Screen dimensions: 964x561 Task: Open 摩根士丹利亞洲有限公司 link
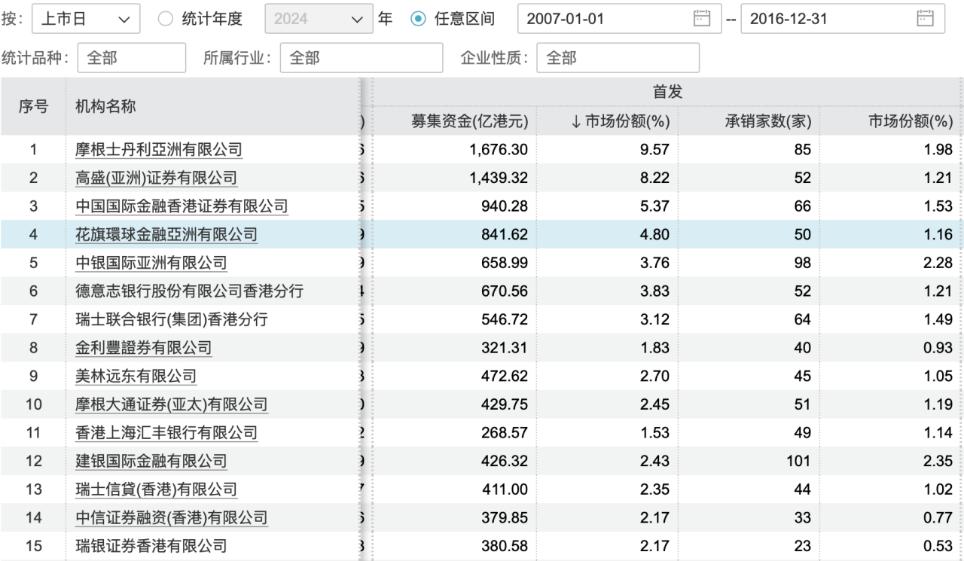[159, 149]
